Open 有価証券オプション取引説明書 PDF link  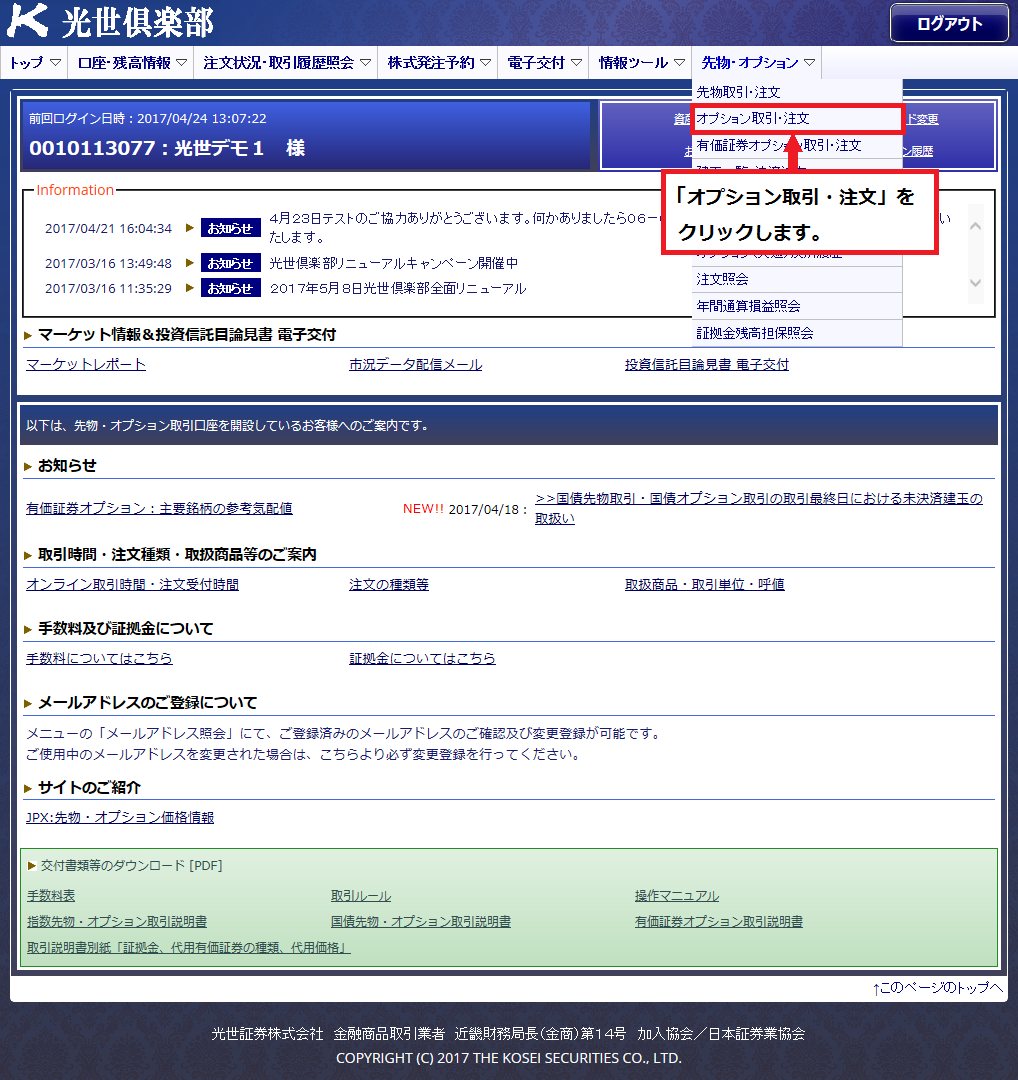719,922
